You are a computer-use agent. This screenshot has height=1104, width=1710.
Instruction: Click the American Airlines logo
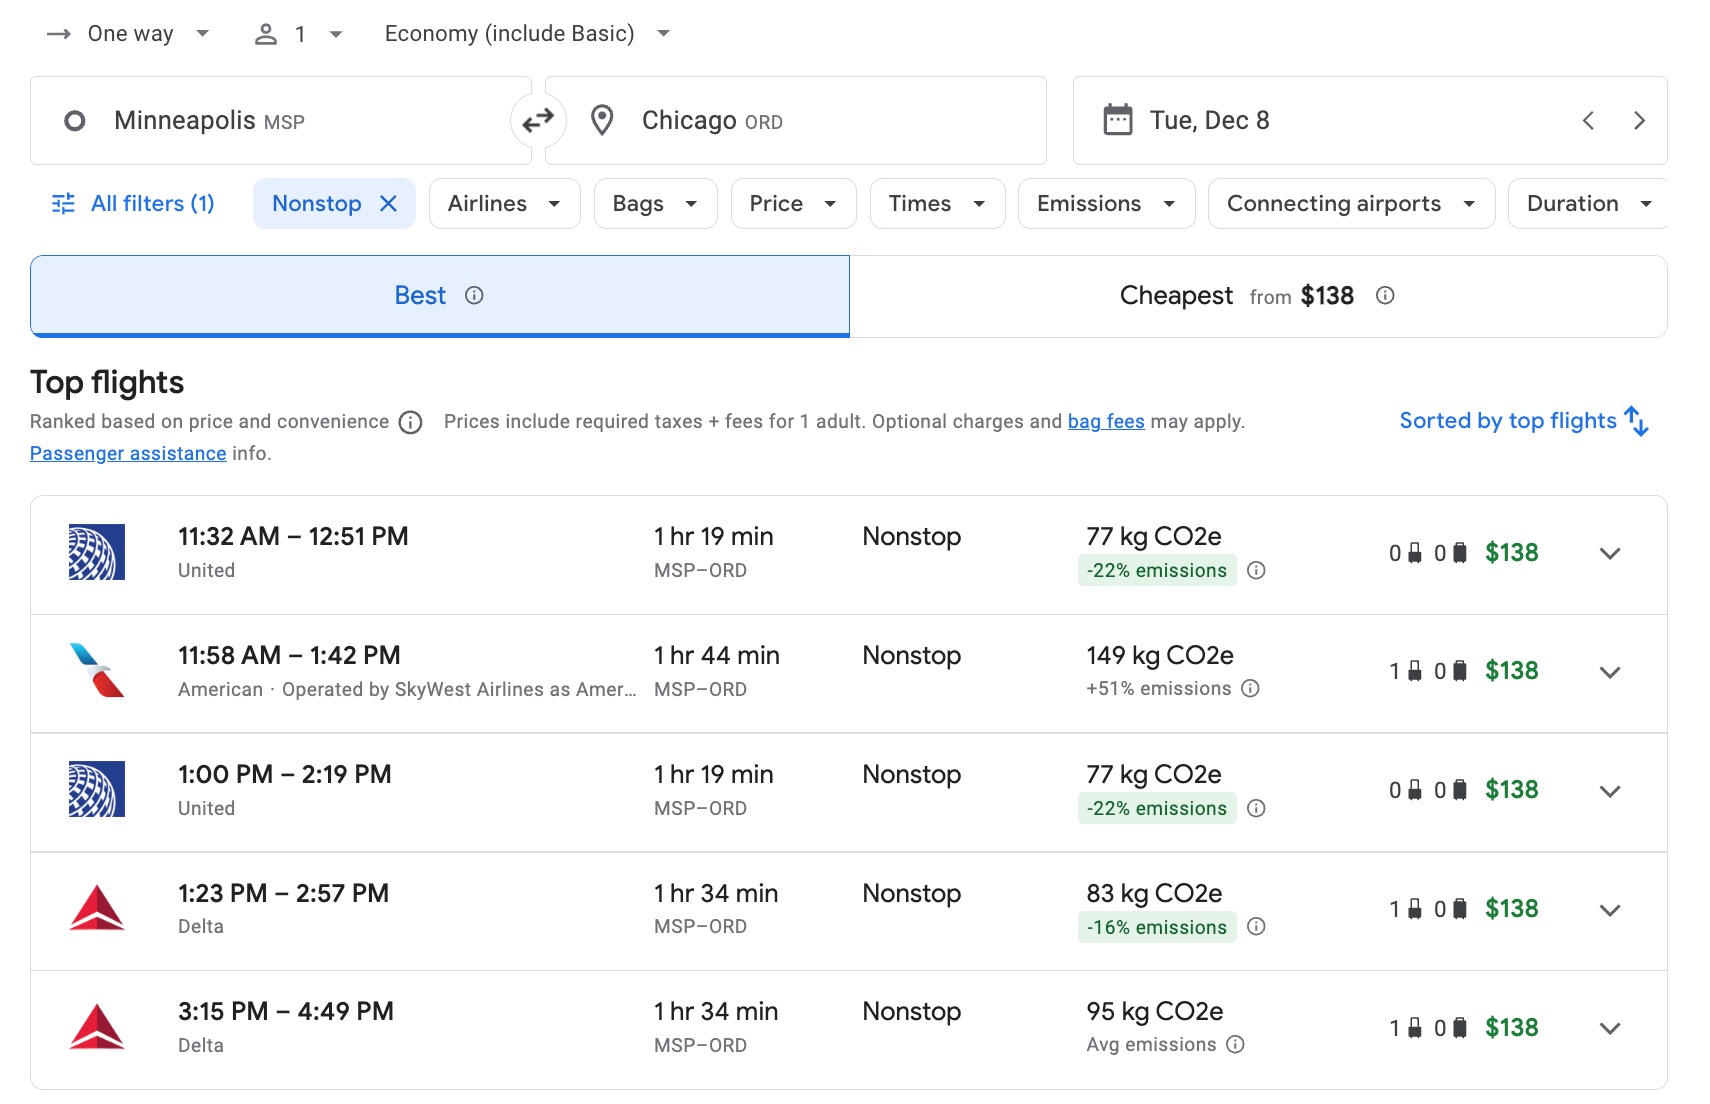(x=96, y=671)
